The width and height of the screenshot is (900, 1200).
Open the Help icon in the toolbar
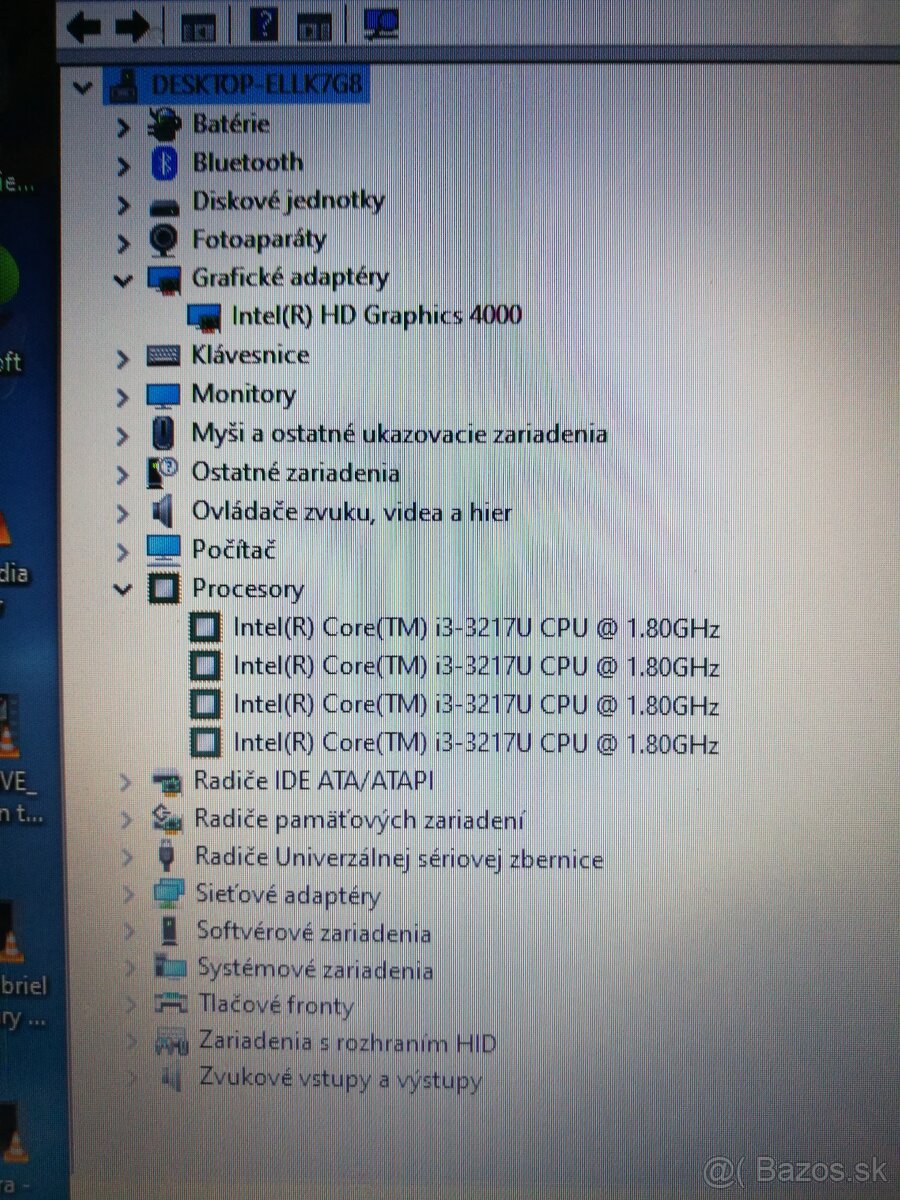pyautogui.click(x=264, y=25)
